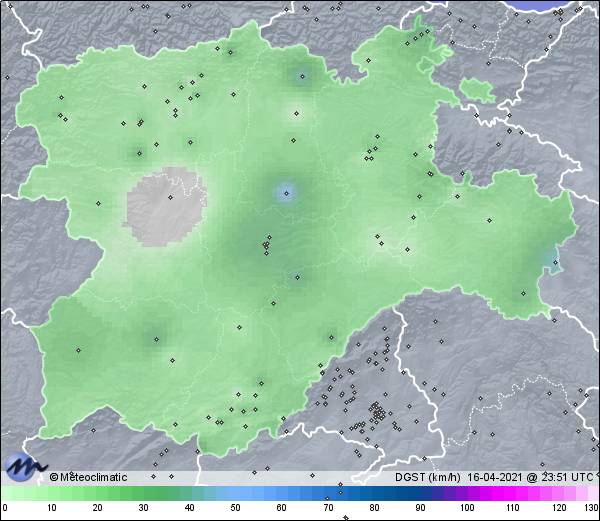Click the scale label 70
The image size is (600, 521).
(x=328, y=508)
